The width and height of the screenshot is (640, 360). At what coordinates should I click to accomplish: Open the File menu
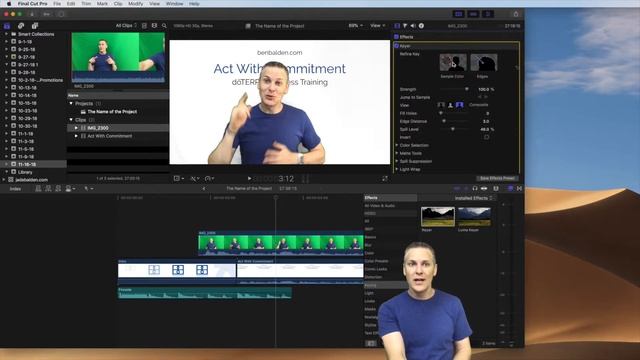57,3
